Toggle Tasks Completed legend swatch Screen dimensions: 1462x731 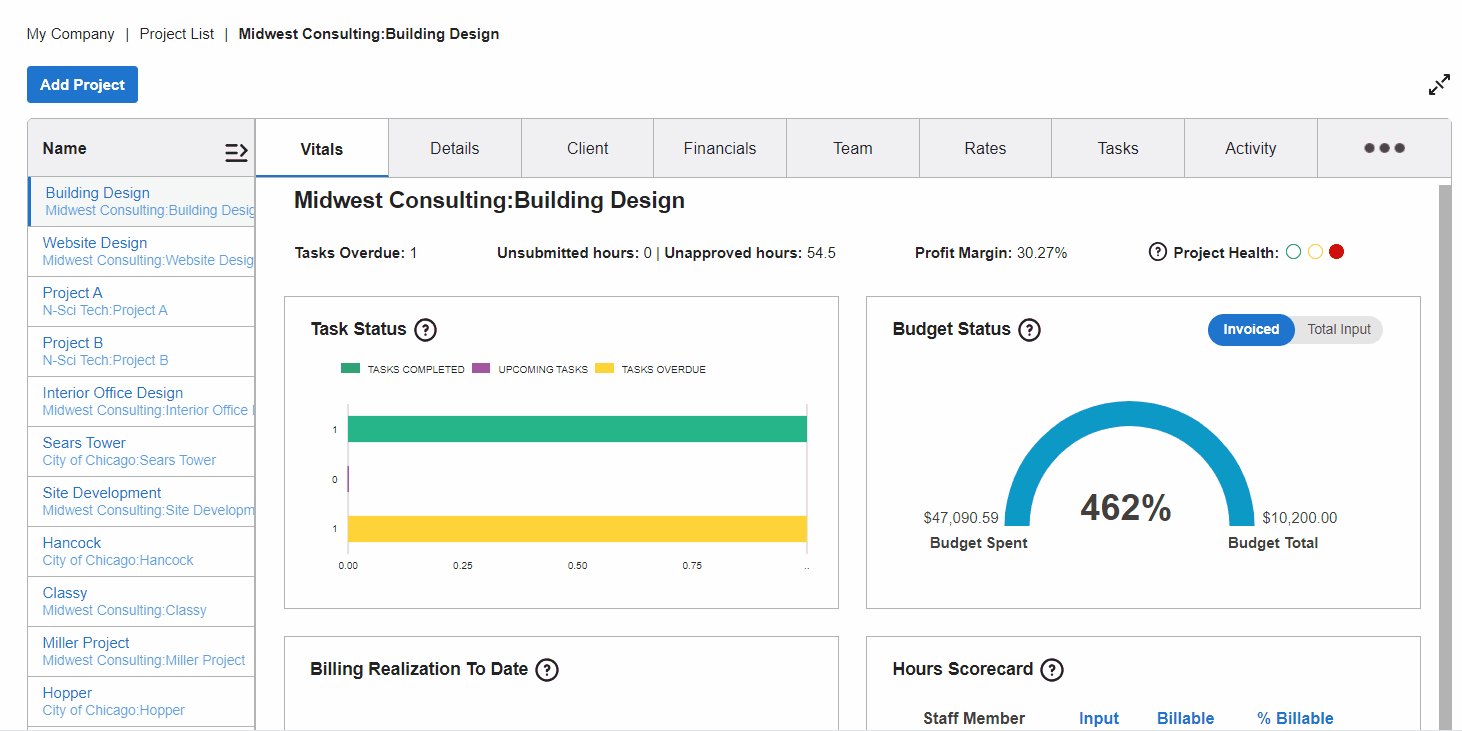350,369
